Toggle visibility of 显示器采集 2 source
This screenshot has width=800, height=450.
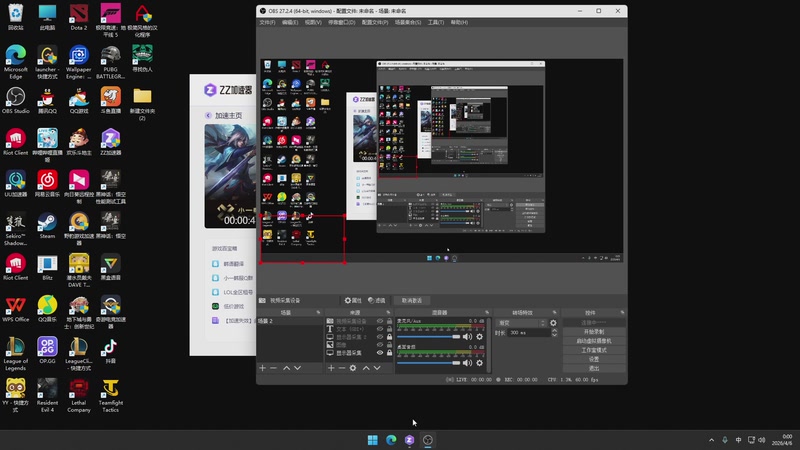(x=380, y=337)
